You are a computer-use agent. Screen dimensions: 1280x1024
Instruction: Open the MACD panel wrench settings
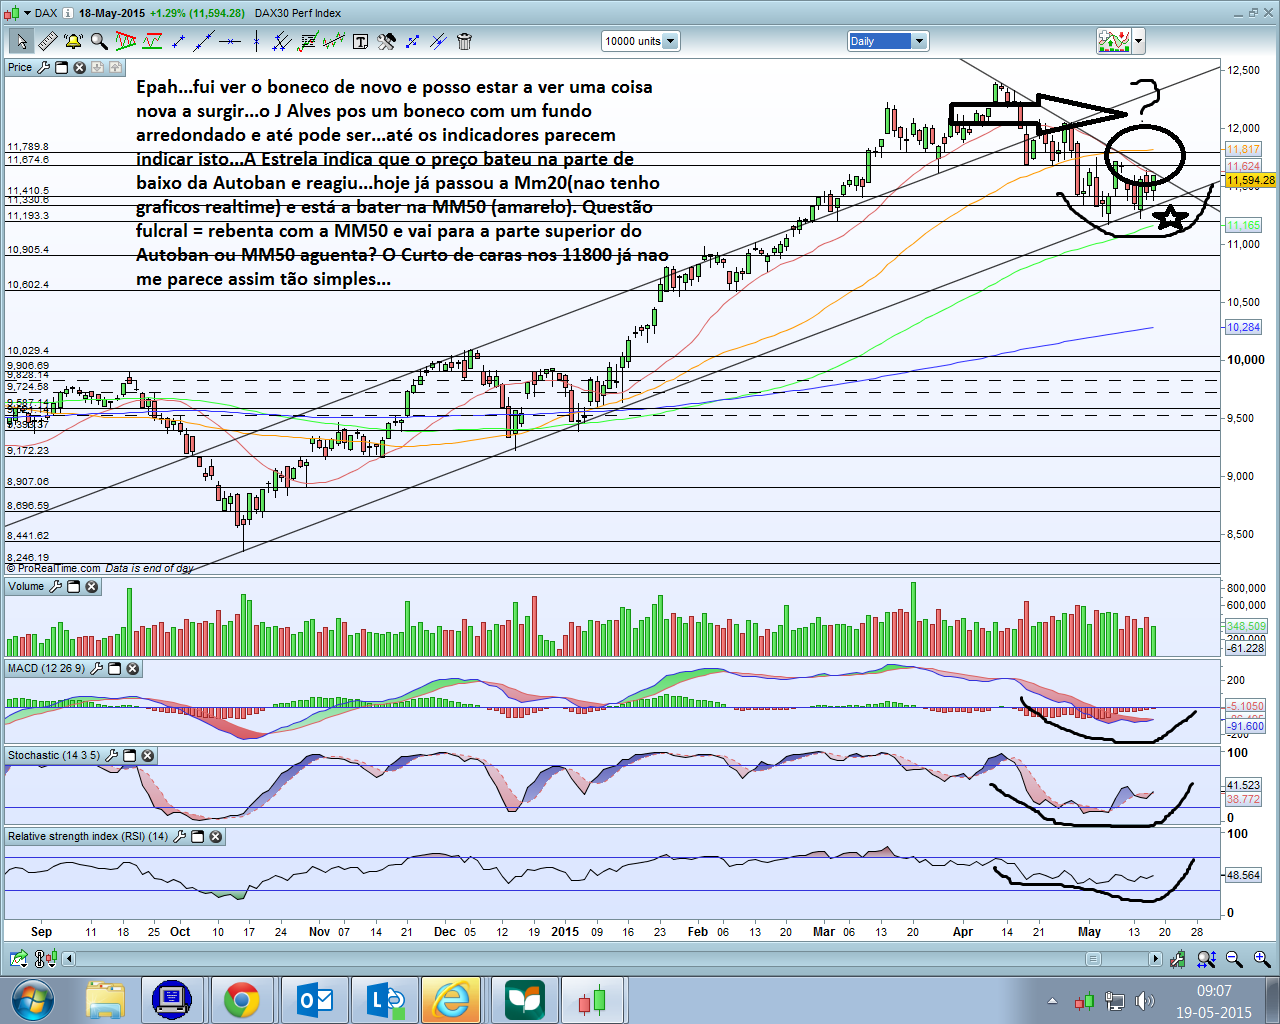tap(96, 668)
